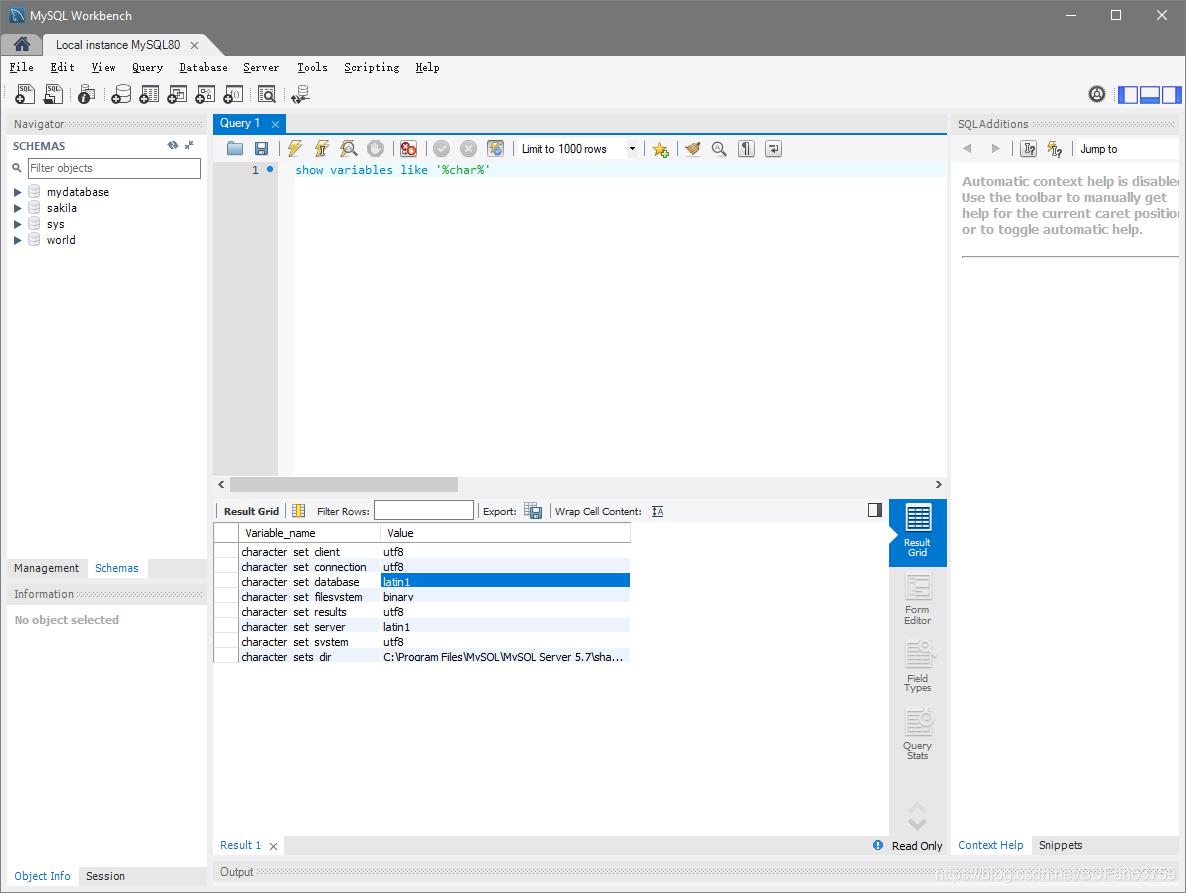Click the Filter objects search field

(x=114, y=168)
